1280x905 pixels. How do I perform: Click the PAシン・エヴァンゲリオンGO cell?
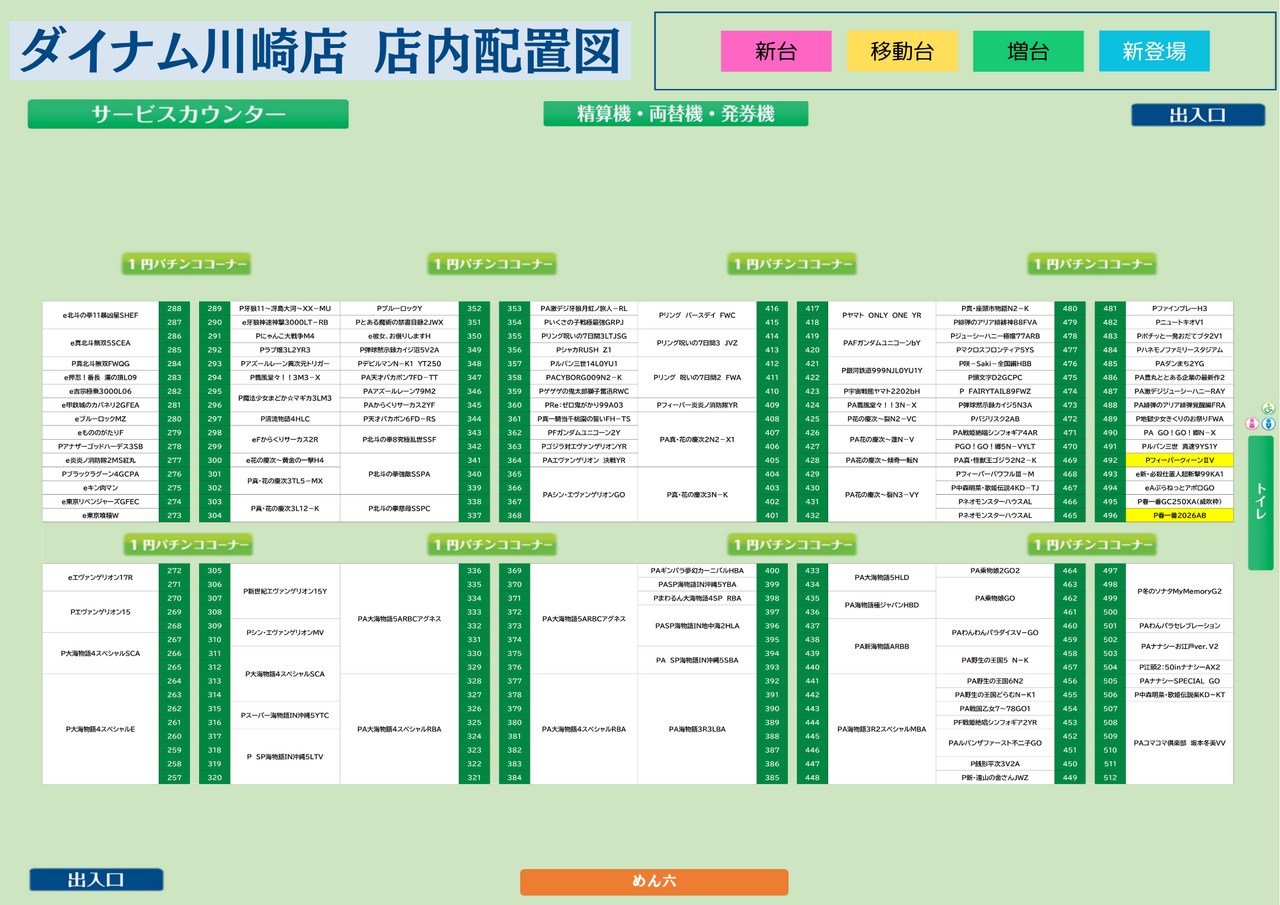584,495
